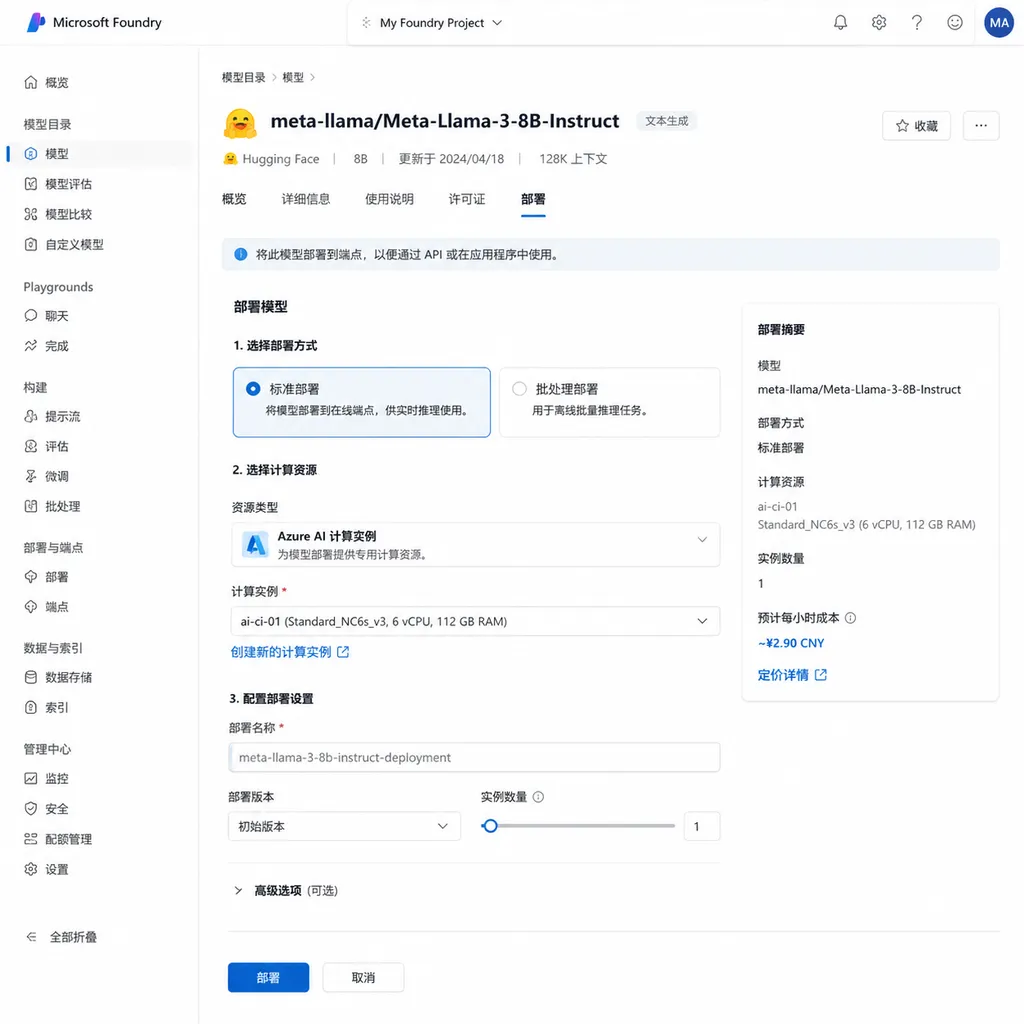This screenshot has width=1024, height=1024.
Task: Open the settings gear in header
Action: (879, 23)
